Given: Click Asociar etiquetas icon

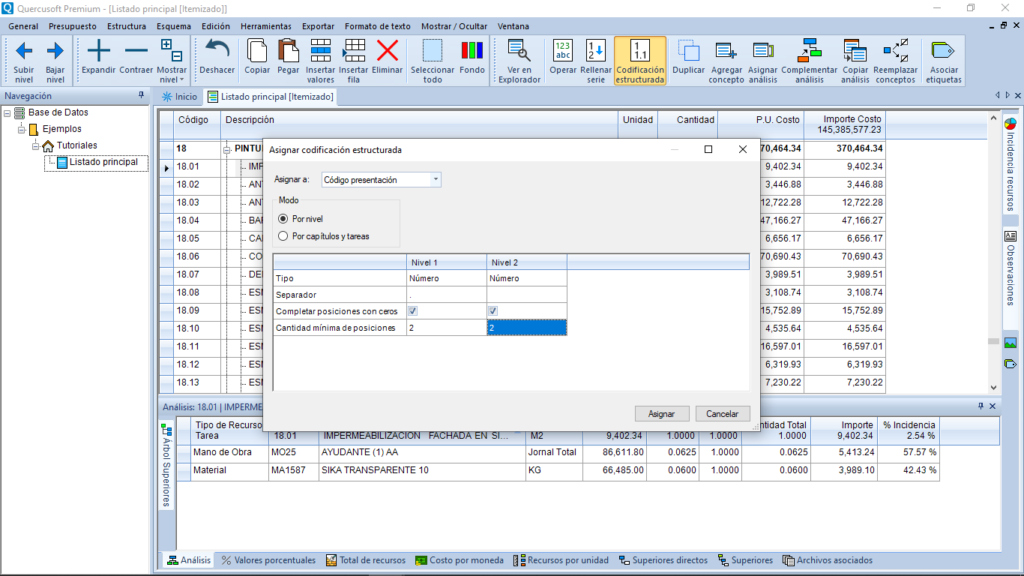Looking at the screenshot, I should point(943,50).
